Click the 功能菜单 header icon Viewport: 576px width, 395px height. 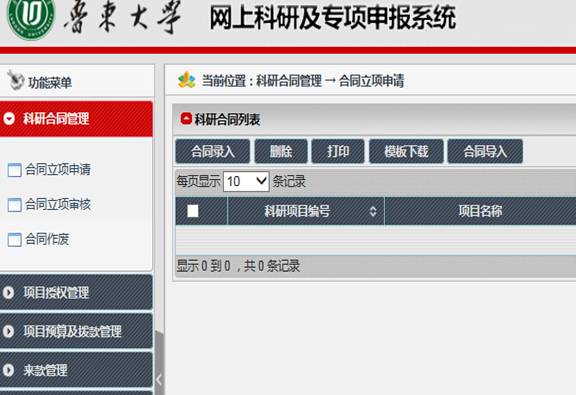pyautogui.click(x=15, y=80)
